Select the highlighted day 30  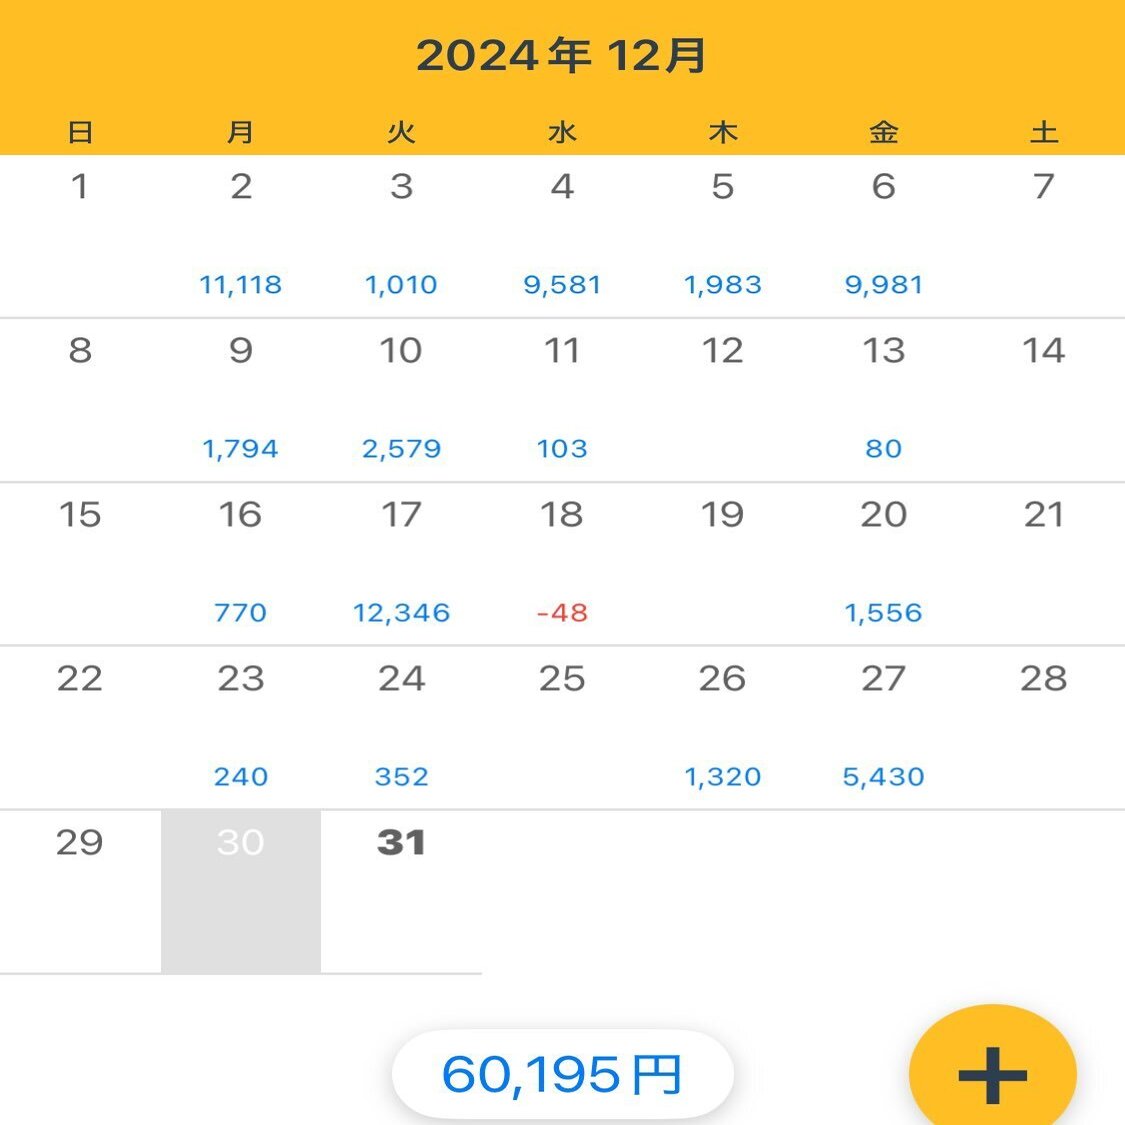(241, 890)
